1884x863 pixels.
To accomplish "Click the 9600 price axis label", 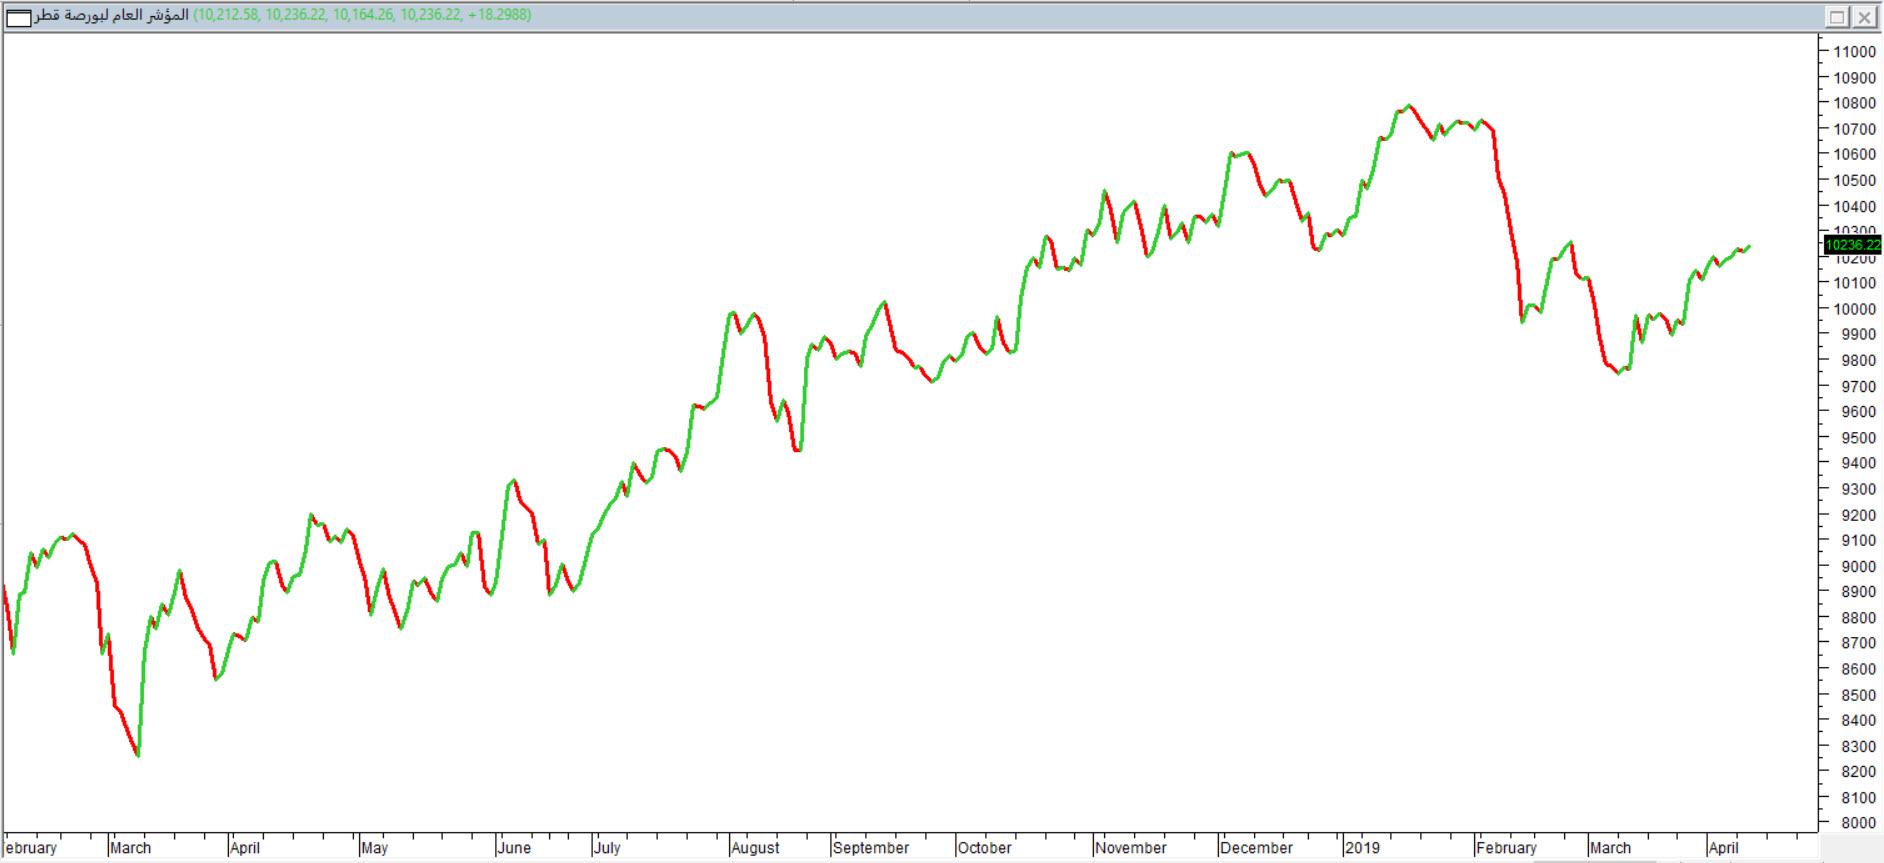I will pyautogui.click(x=1858, y=412).
